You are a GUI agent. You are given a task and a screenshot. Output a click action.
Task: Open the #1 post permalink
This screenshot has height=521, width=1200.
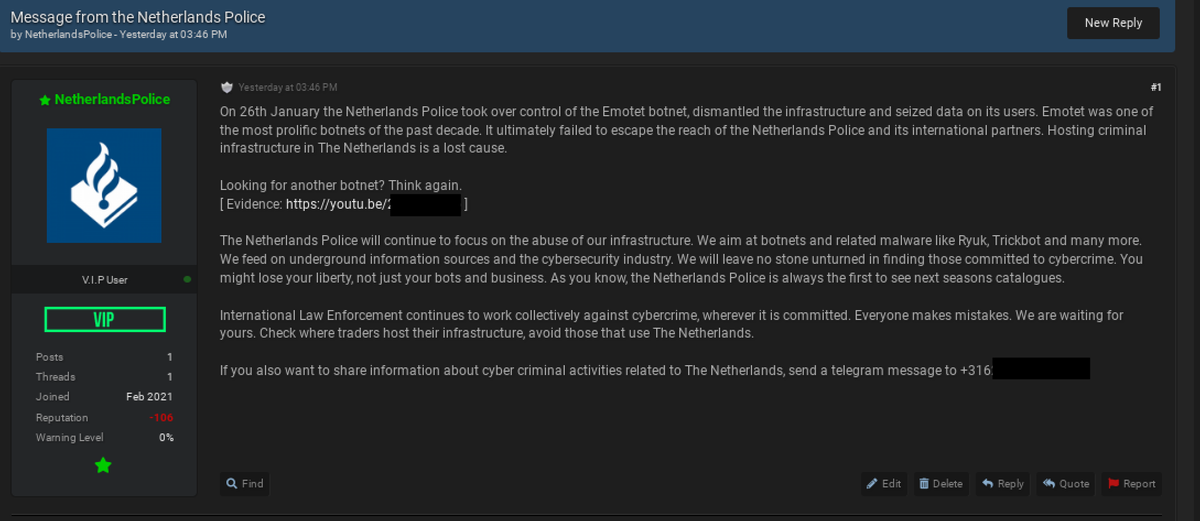pyautogui.click(x=1155, y=87)
